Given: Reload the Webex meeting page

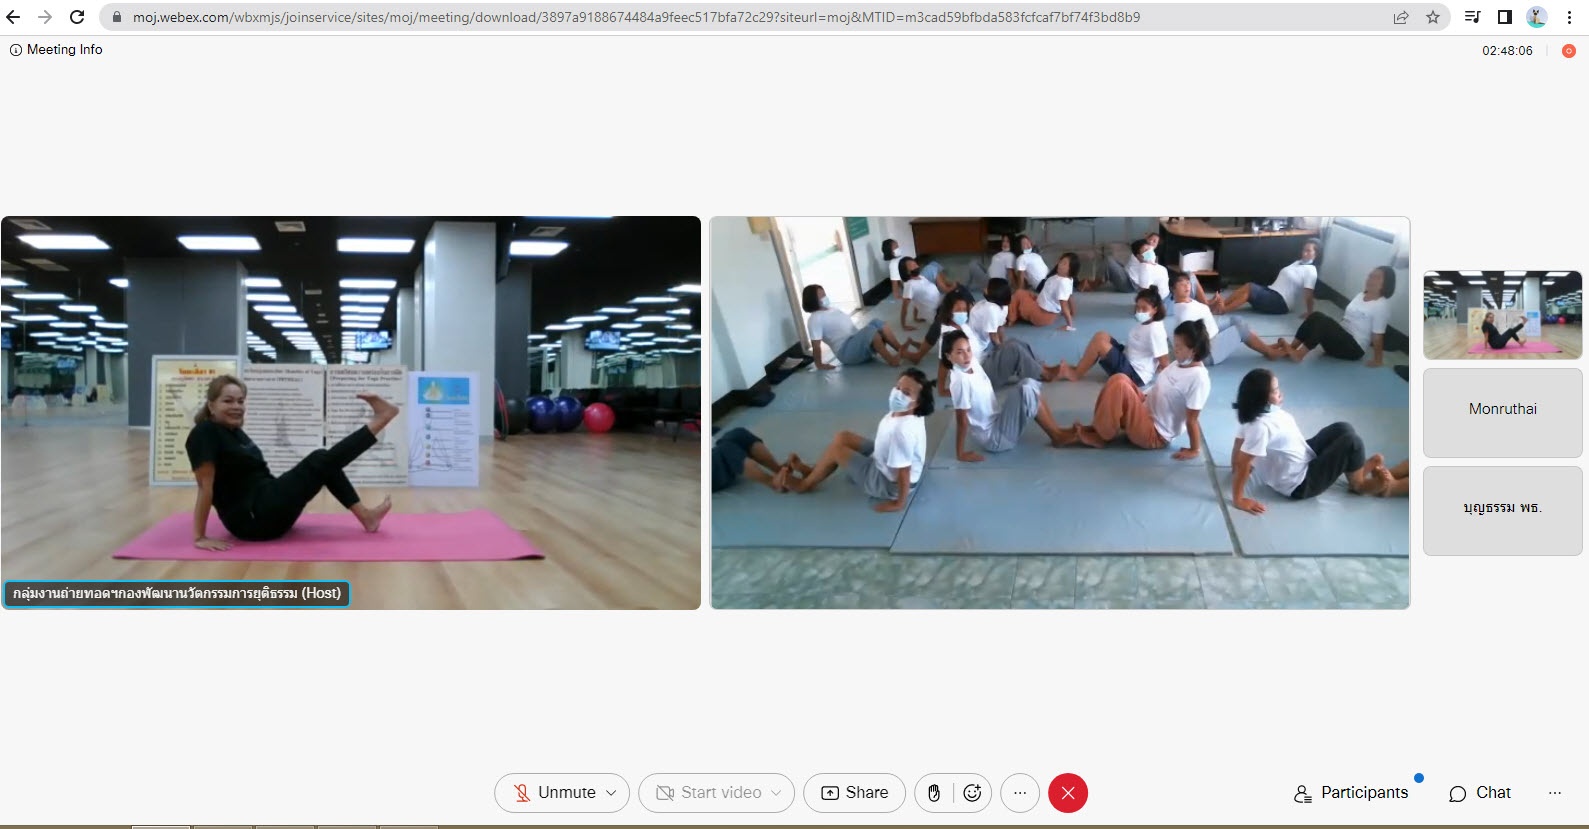Looking at the screenshot, I should 77,17.
